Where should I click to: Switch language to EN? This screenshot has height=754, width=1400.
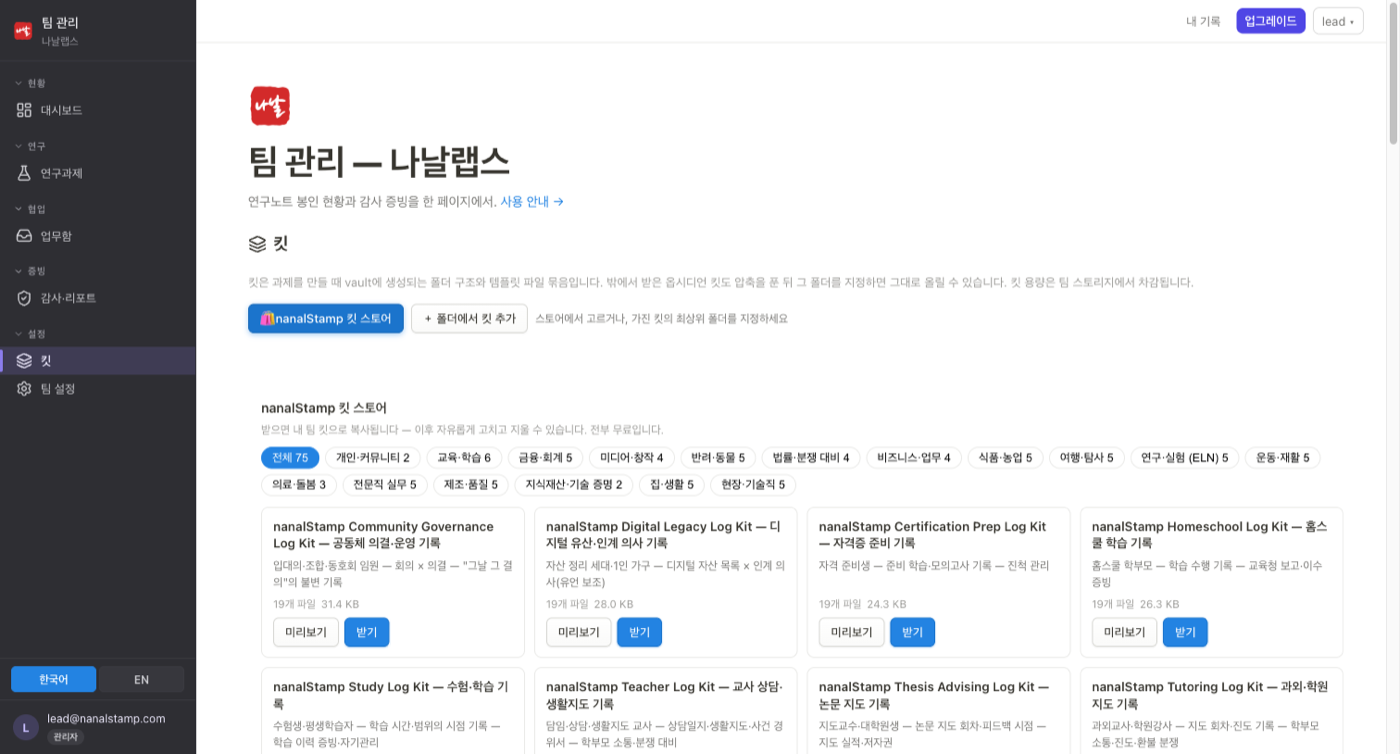tap(141, 679)
